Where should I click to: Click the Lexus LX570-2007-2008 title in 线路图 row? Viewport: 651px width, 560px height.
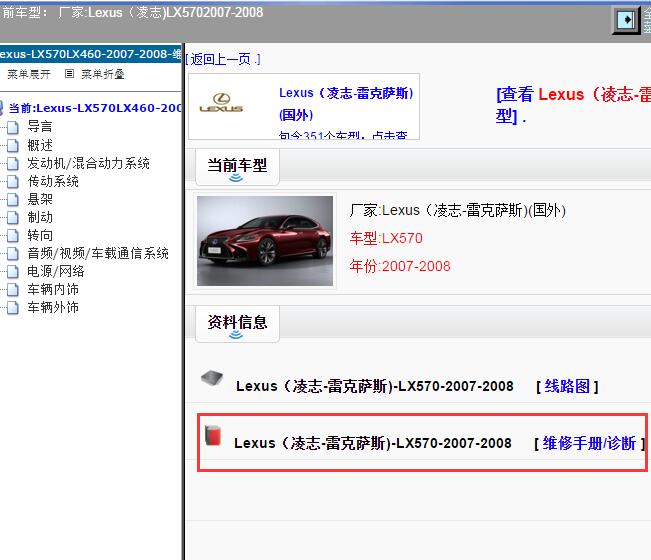pyautogui.click(x=375, y=386)
